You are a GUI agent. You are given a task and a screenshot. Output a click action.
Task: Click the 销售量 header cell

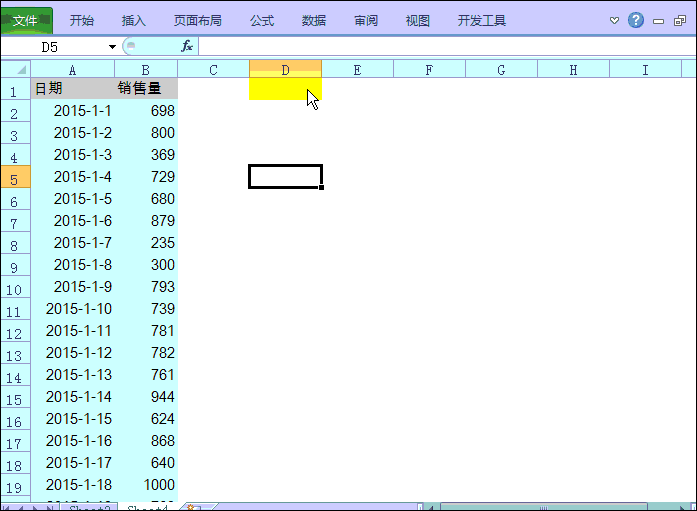pyautogui.click(x=146, y=88)
